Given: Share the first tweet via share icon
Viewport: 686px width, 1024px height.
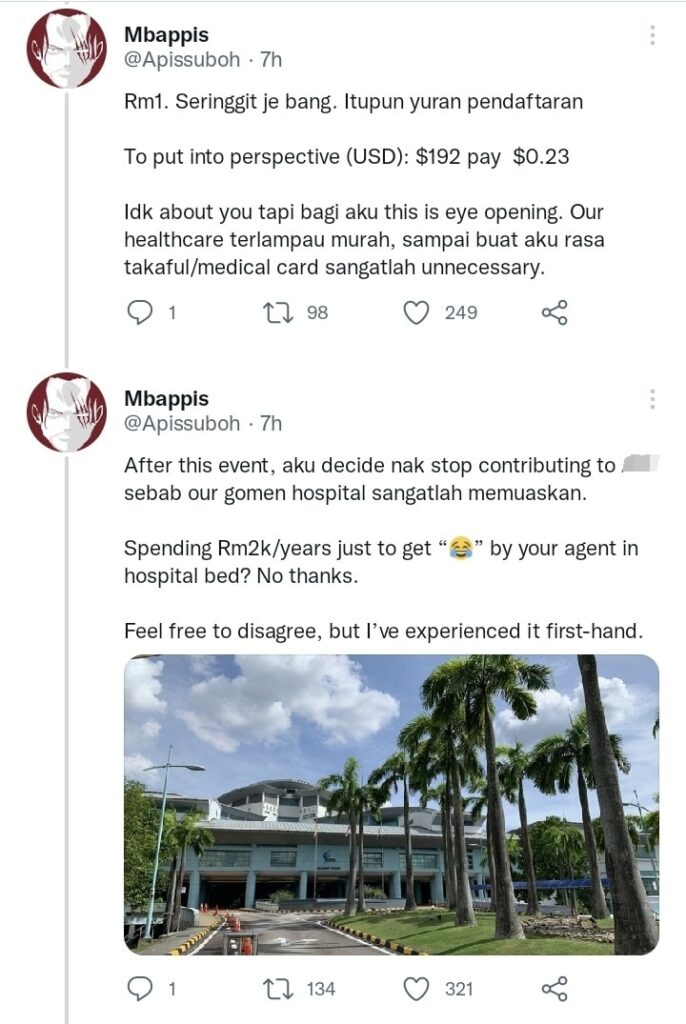Looking at the screenshot, I should pyautogui.click(x=554, y=313).
